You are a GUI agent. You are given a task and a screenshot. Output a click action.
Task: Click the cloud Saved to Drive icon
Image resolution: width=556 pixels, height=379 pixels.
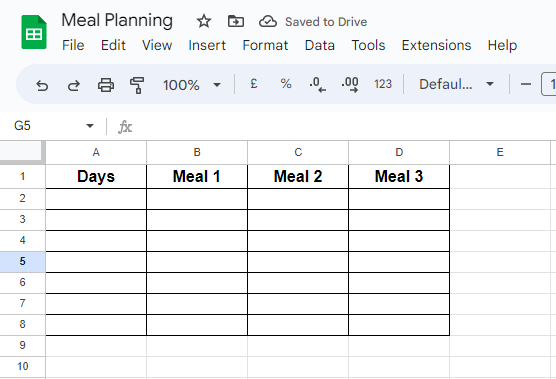268,21
